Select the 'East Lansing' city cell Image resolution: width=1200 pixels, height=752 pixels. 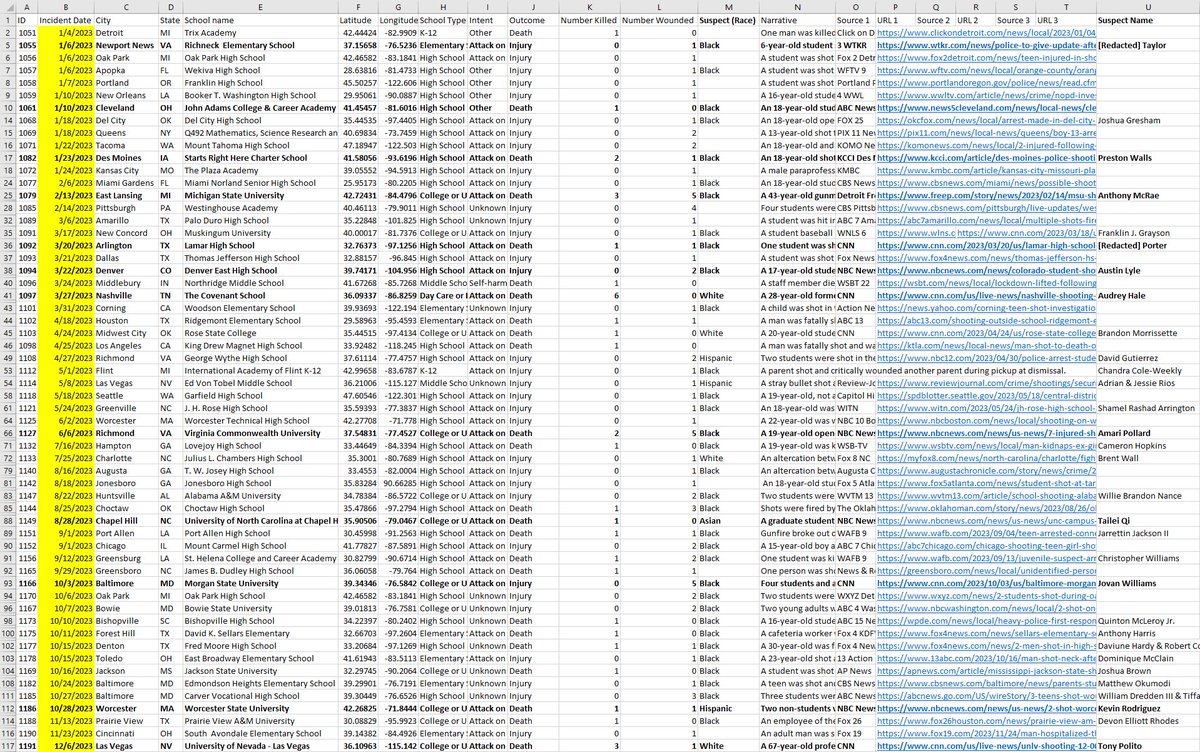click(x=125, y=196)
